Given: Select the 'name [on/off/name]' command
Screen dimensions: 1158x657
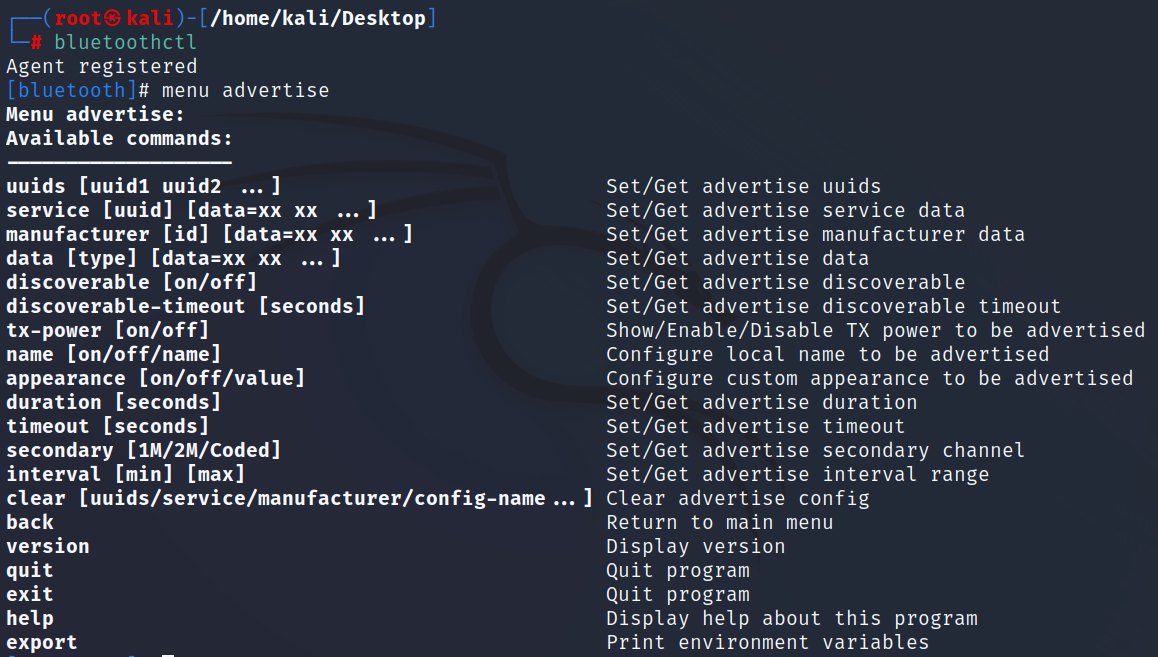Looking at the screenshot, I should 114,354.
